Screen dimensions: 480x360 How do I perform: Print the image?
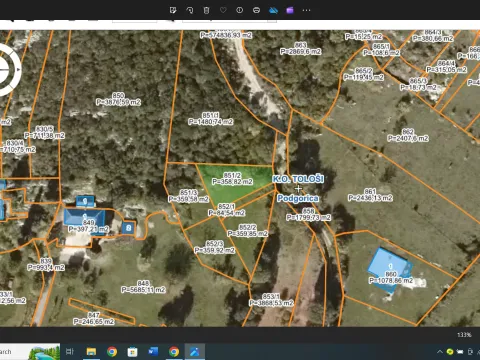tap(256, 10)
